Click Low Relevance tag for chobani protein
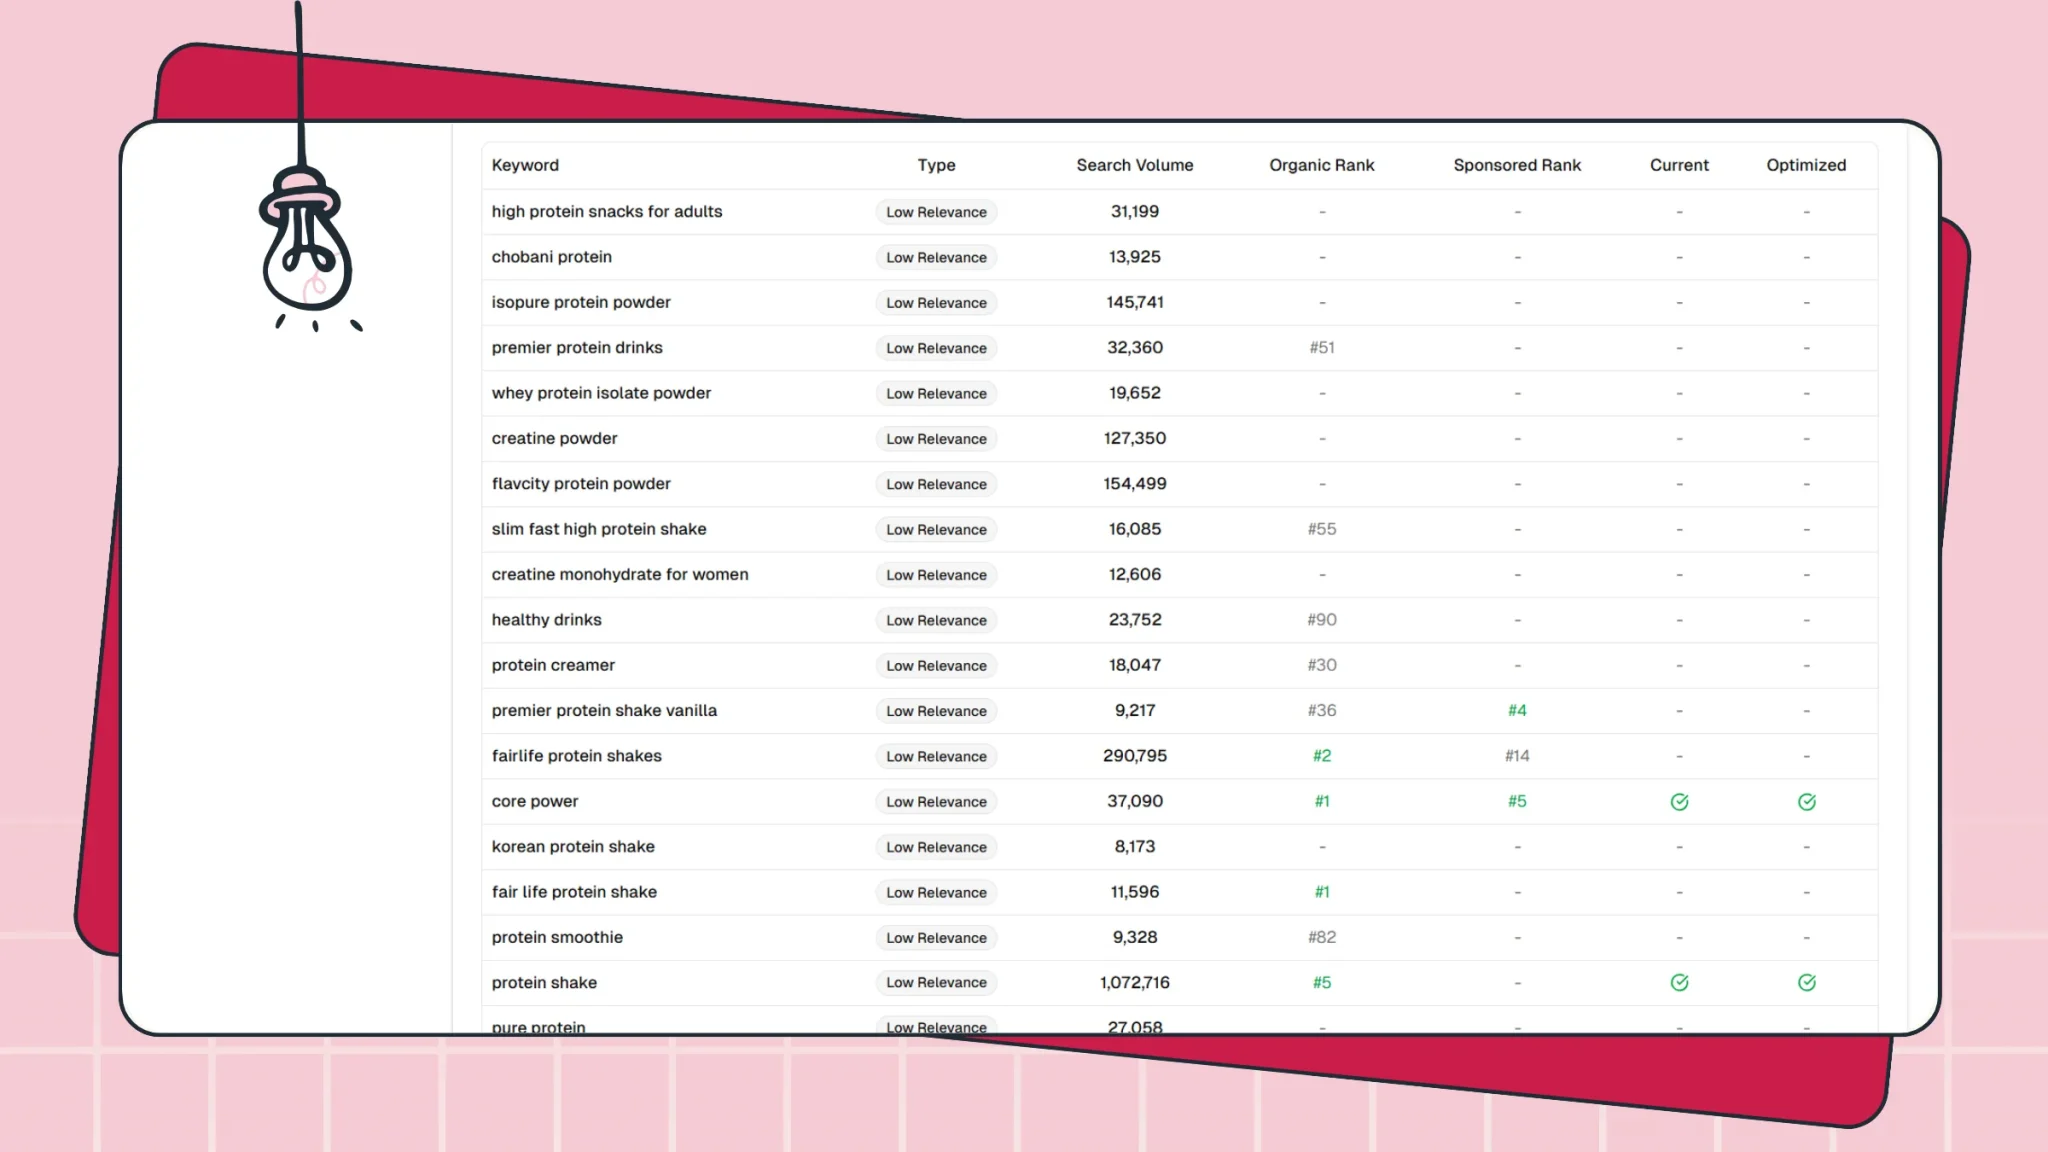This screenshot has height=1152, width=2048. point(936,258)
